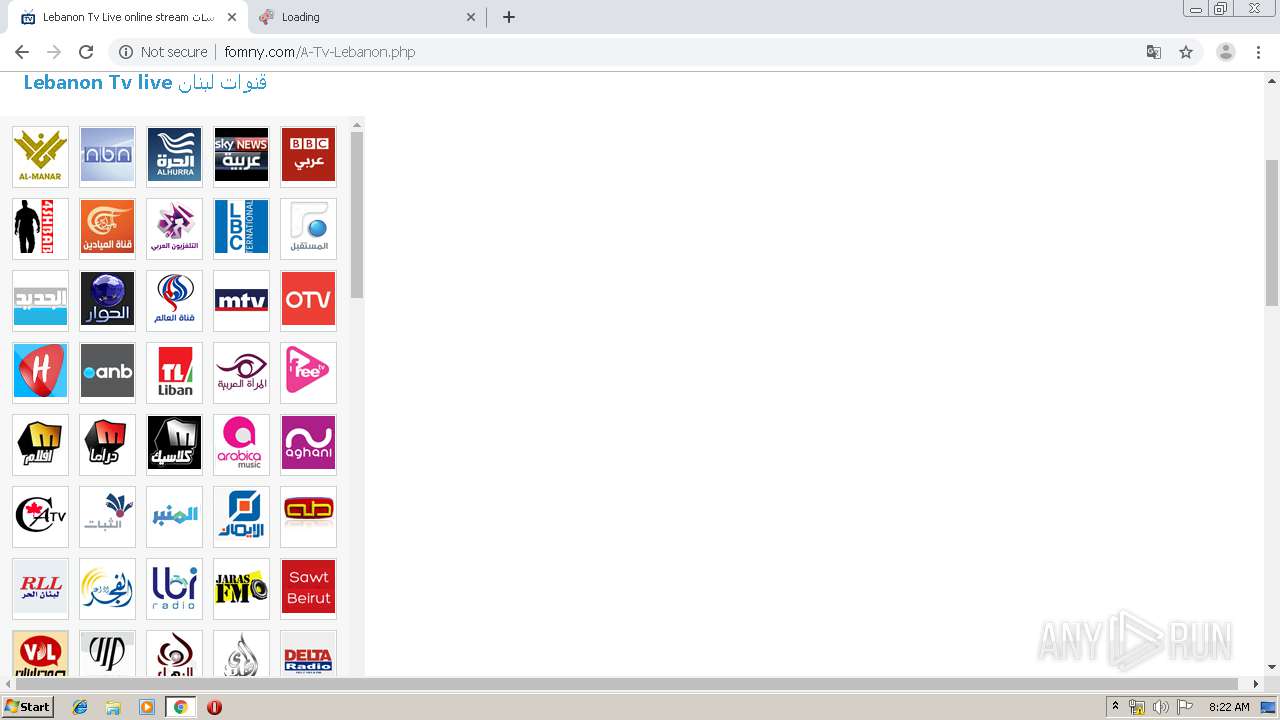Open the Sawt Beirut radio logo

click(x=309, y=588)
